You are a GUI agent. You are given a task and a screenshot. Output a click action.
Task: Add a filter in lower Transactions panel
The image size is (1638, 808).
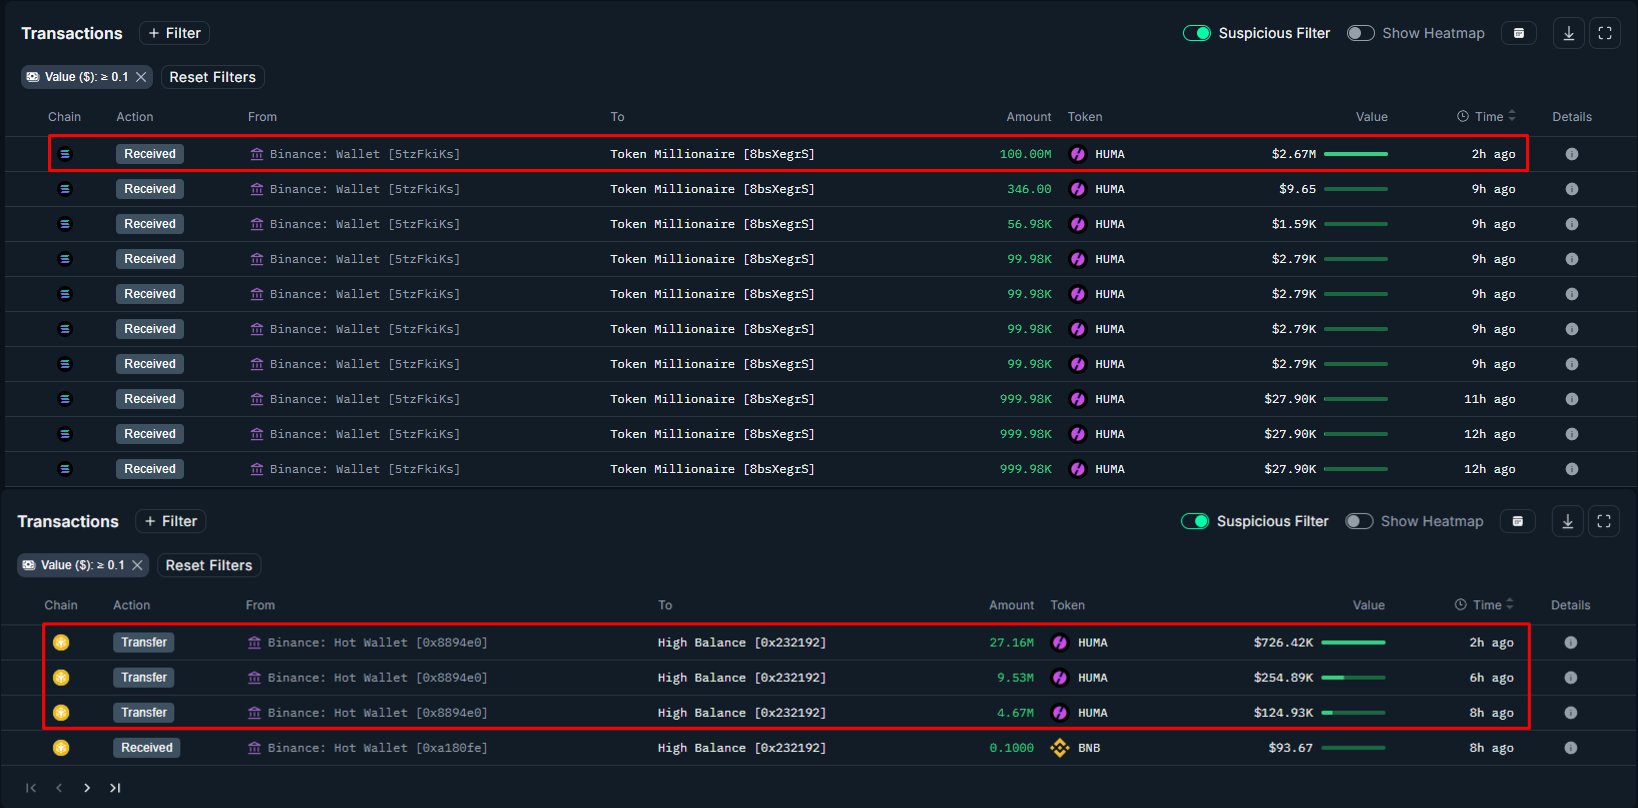pyautogui.click(x=170, y=521)
